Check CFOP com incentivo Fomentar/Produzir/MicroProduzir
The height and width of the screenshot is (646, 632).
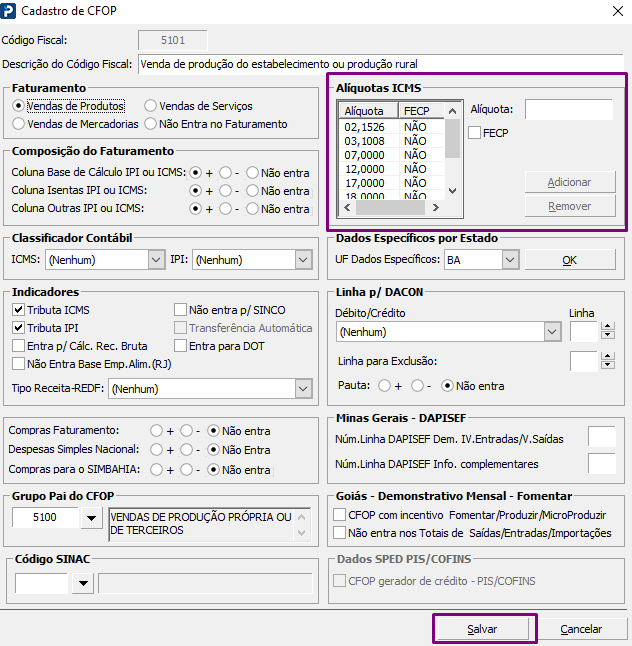click(339, 515)
